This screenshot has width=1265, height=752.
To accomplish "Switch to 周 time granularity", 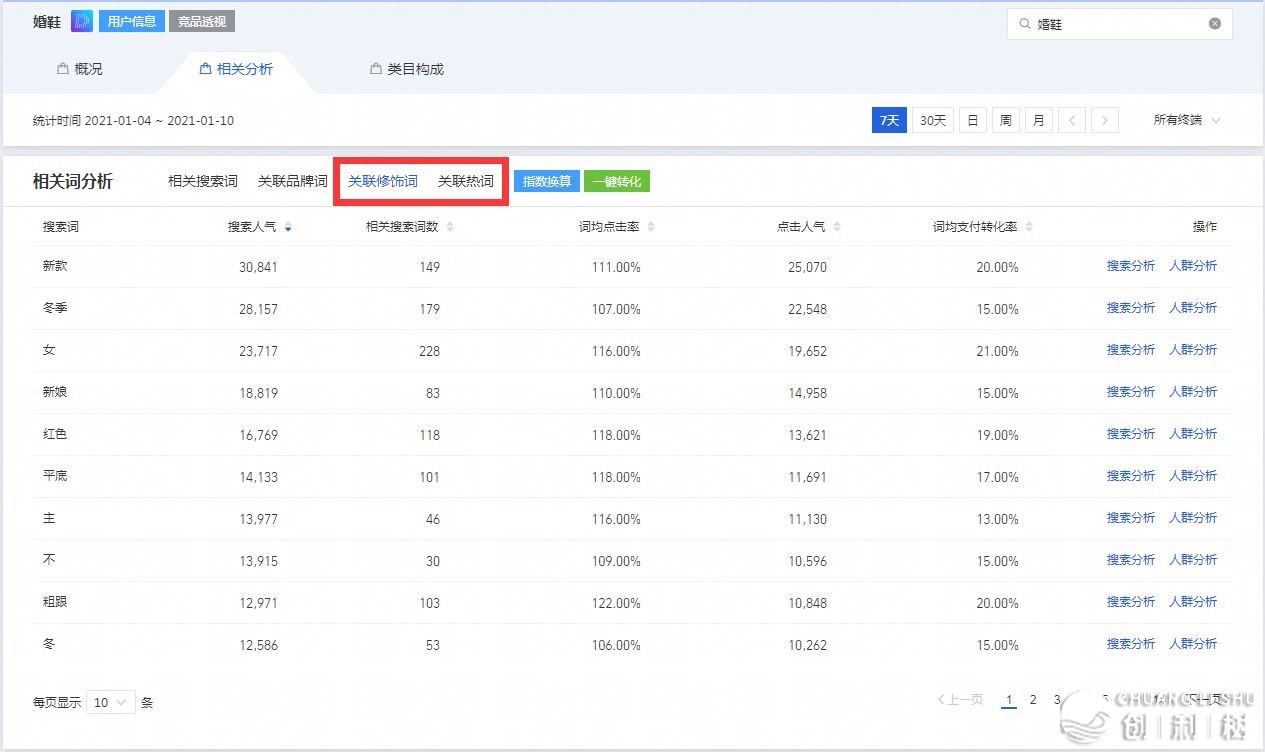I will [x=1006, y=120].
